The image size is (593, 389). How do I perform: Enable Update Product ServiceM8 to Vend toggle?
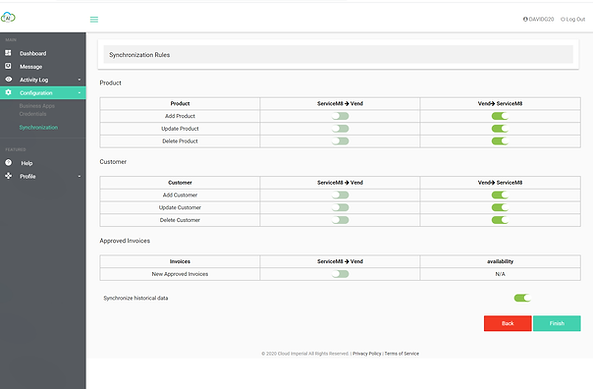point(340,129)
